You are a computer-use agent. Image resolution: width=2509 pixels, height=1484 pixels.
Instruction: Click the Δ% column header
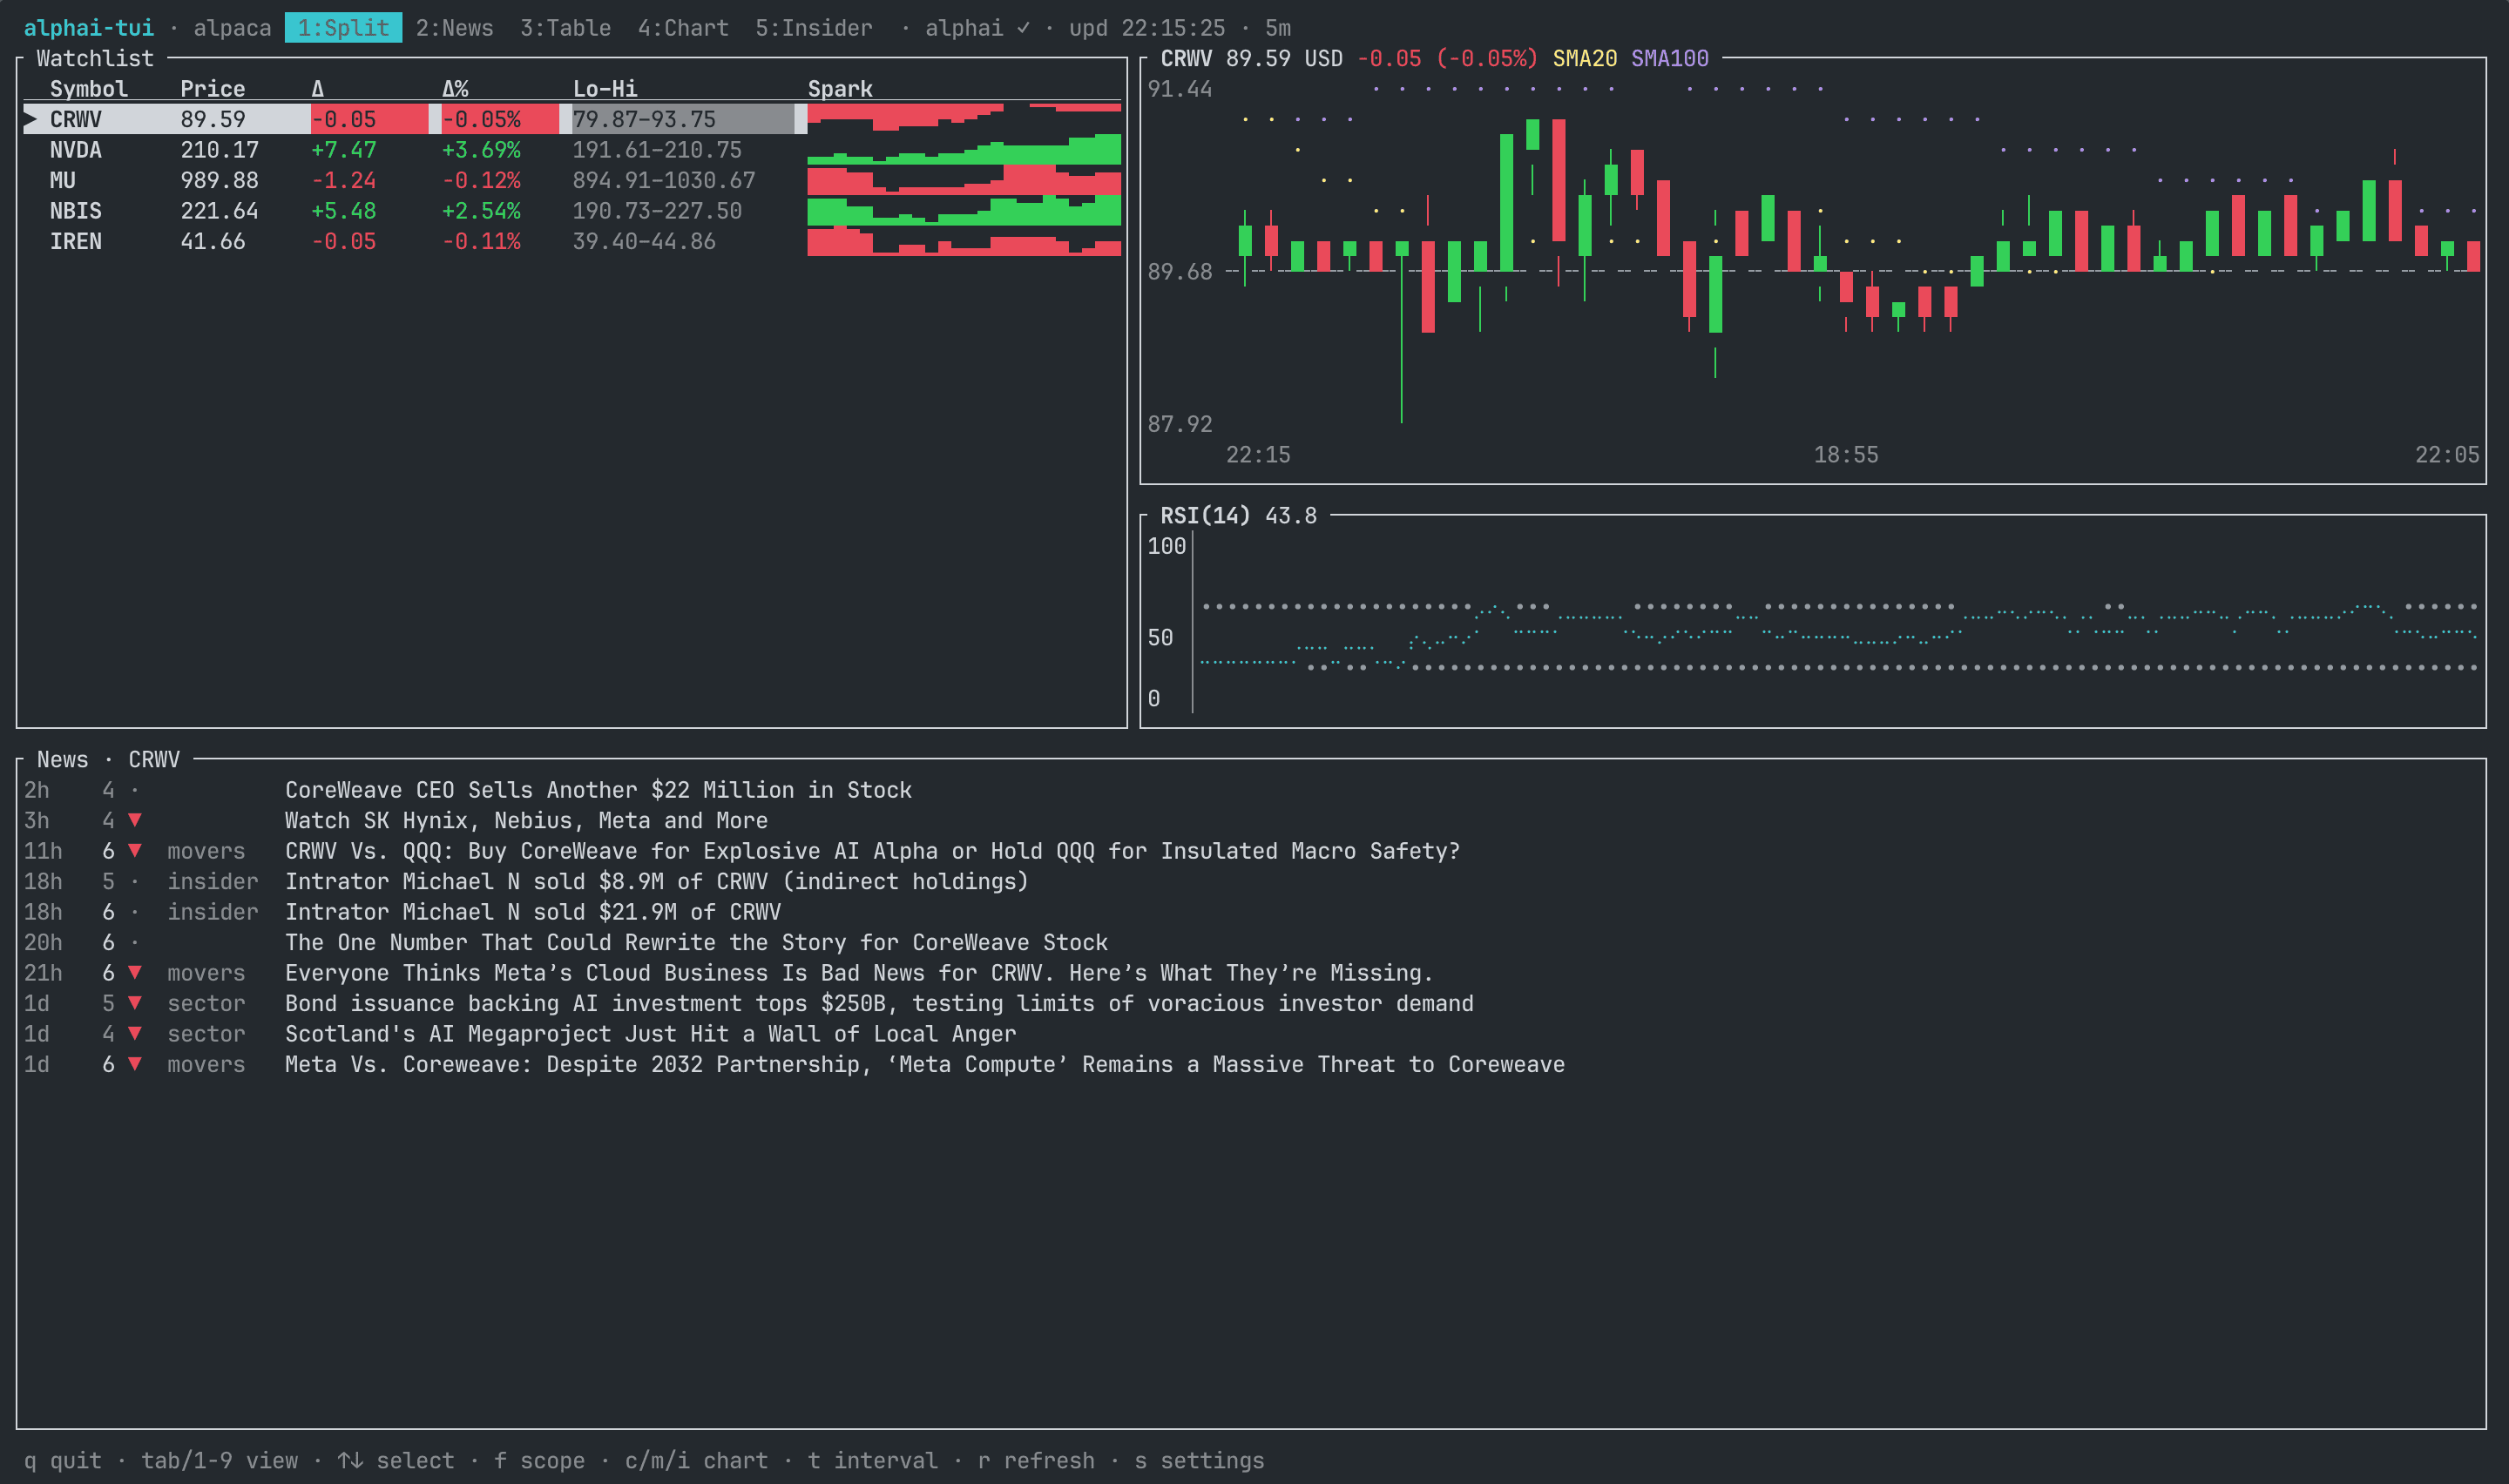pos(455,89)
